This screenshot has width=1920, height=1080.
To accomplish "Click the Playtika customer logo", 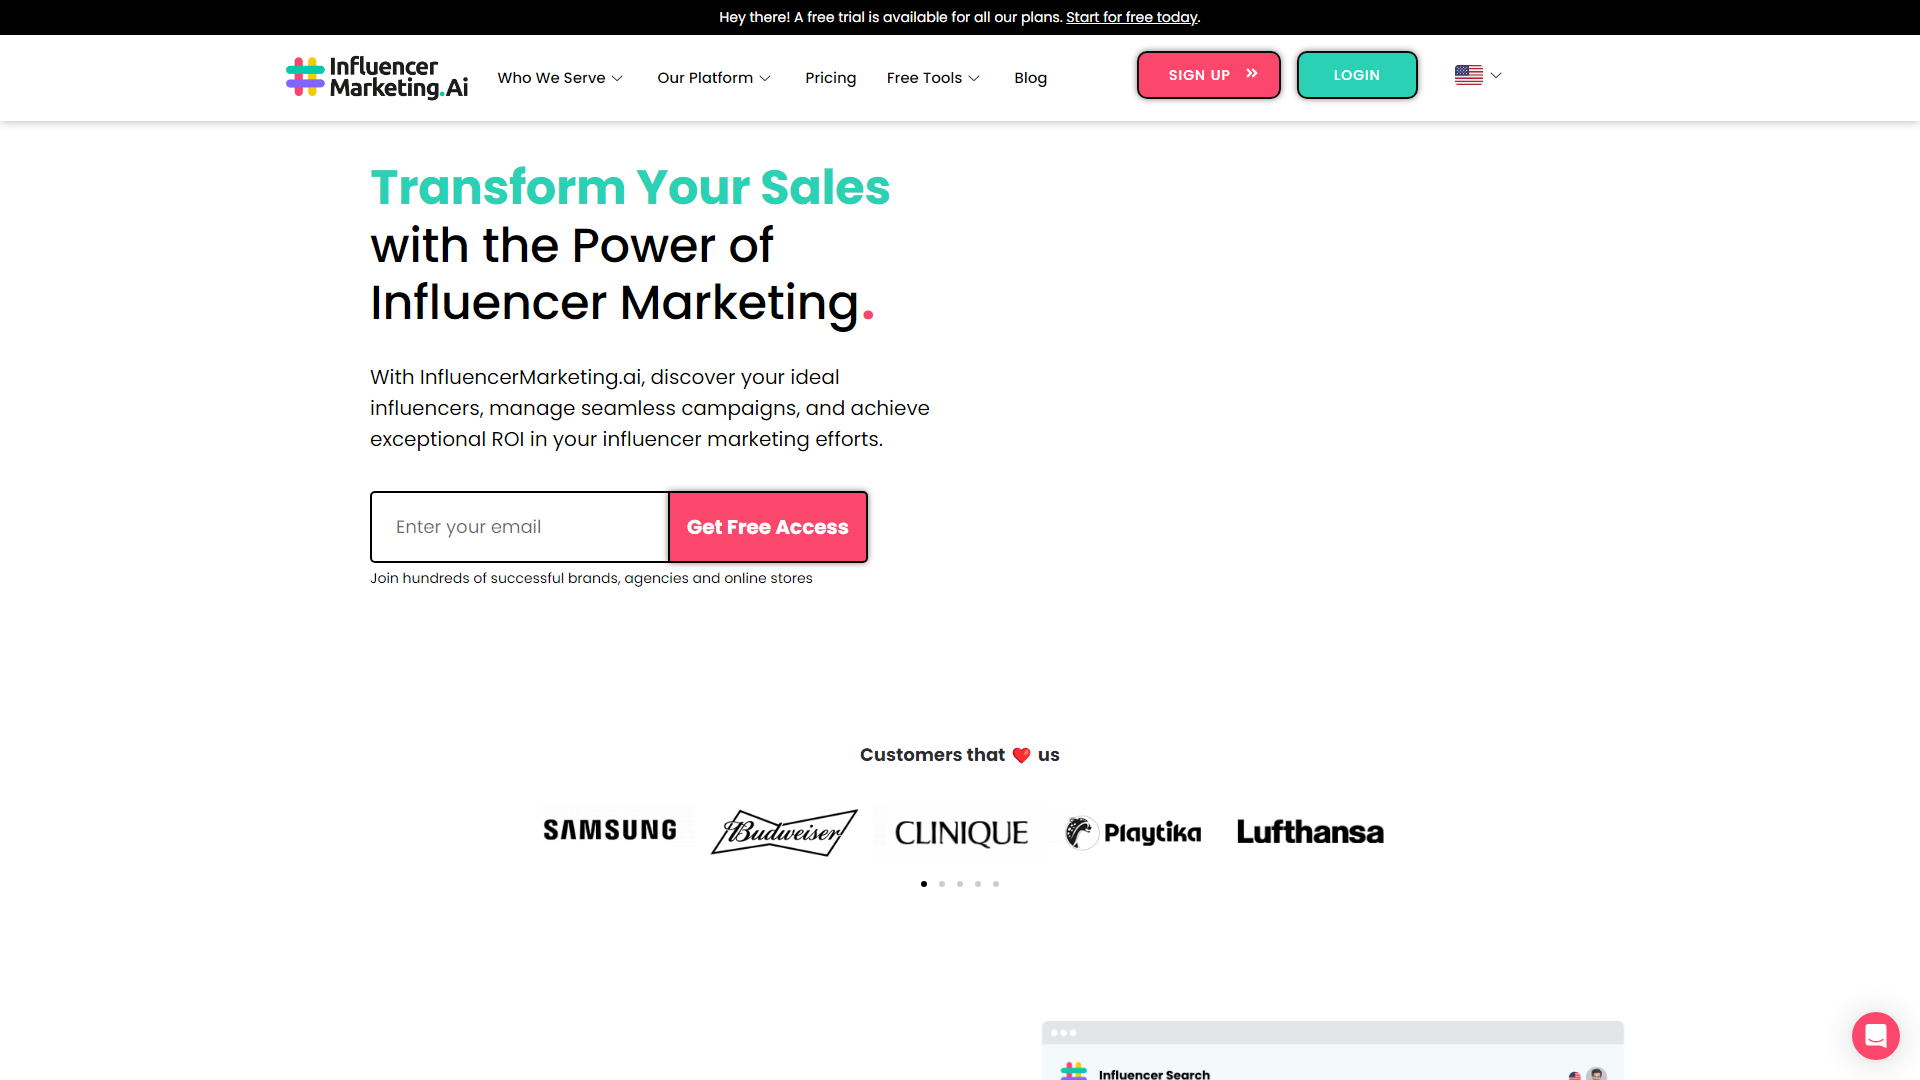I will click(1133, 832).
